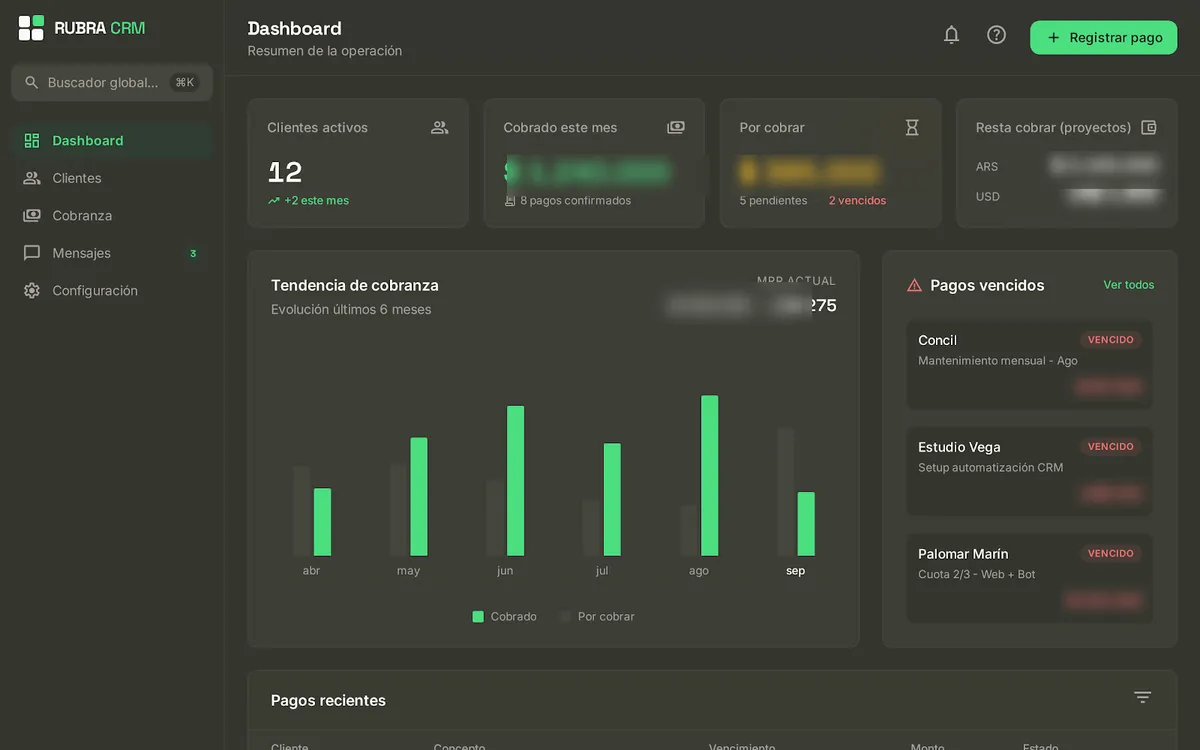
Task: Click the USD label in Resta cobrar
Action: coord(988,197)
